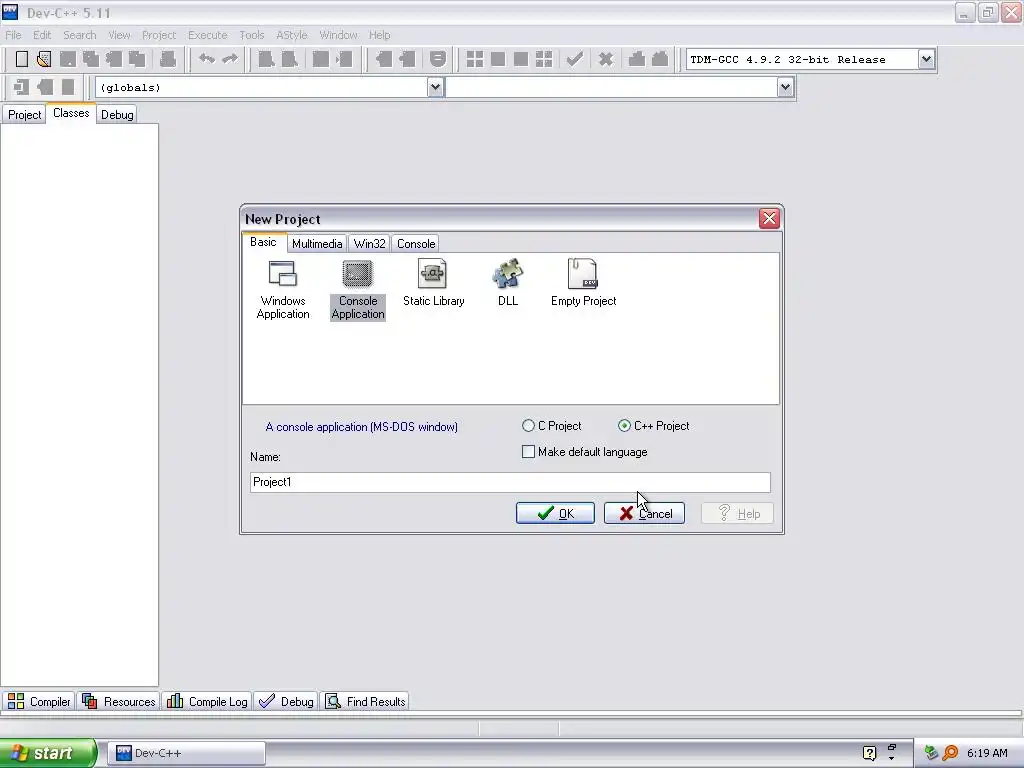Close the New Project dialog
The height and width of the screenshot is (768, 1024).
tap(769, 218)
